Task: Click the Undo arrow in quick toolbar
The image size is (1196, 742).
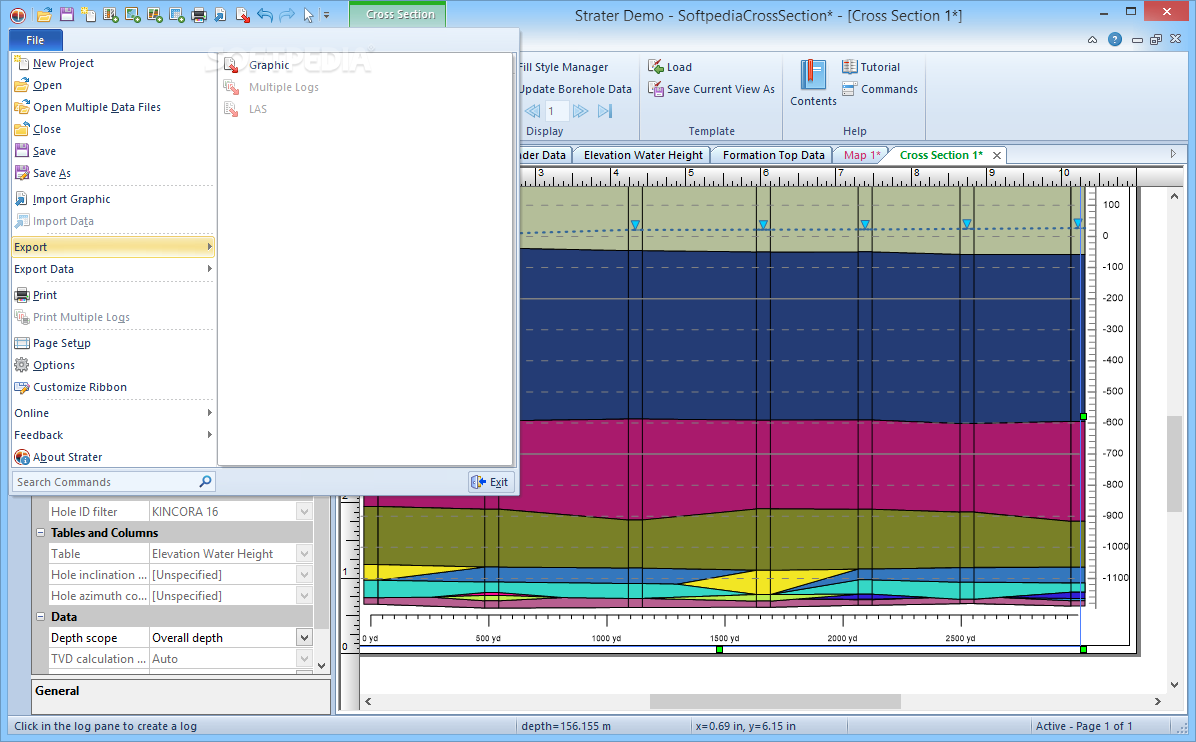Action: tap(265, 14)
